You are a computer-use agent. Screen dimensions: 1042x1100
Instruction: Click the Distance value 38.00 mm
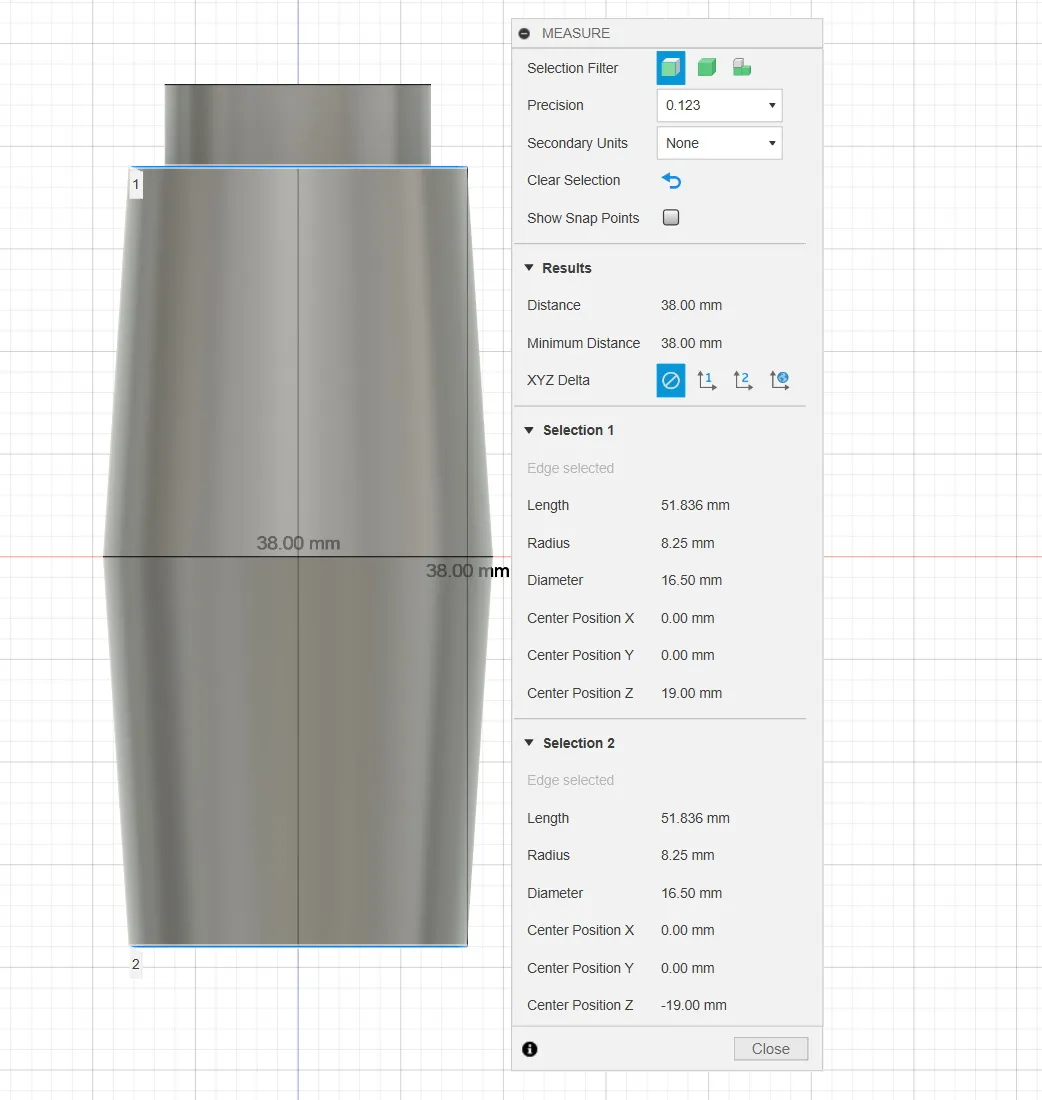pyautogui.click(x=691, y=306)
